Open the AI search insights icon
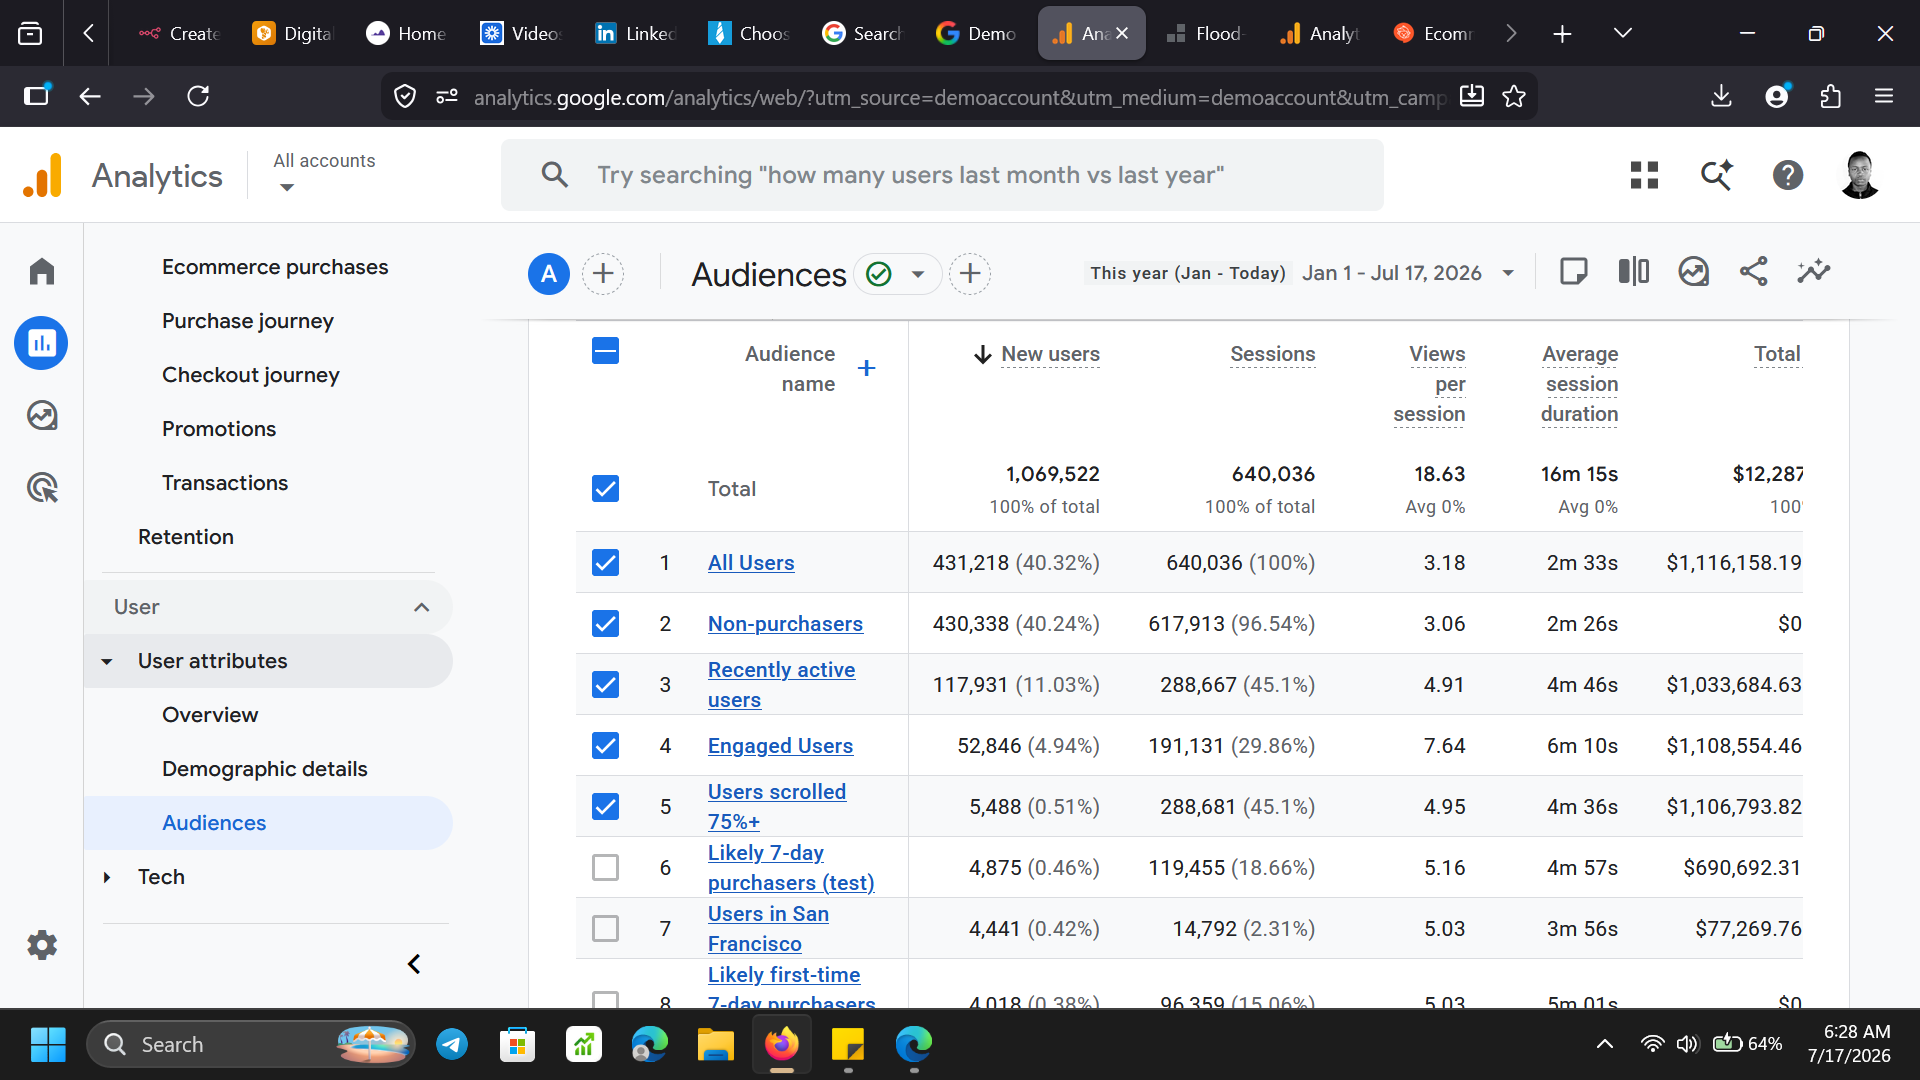This screenshot has width=1920, height=1080. [x=1716, y=175]
